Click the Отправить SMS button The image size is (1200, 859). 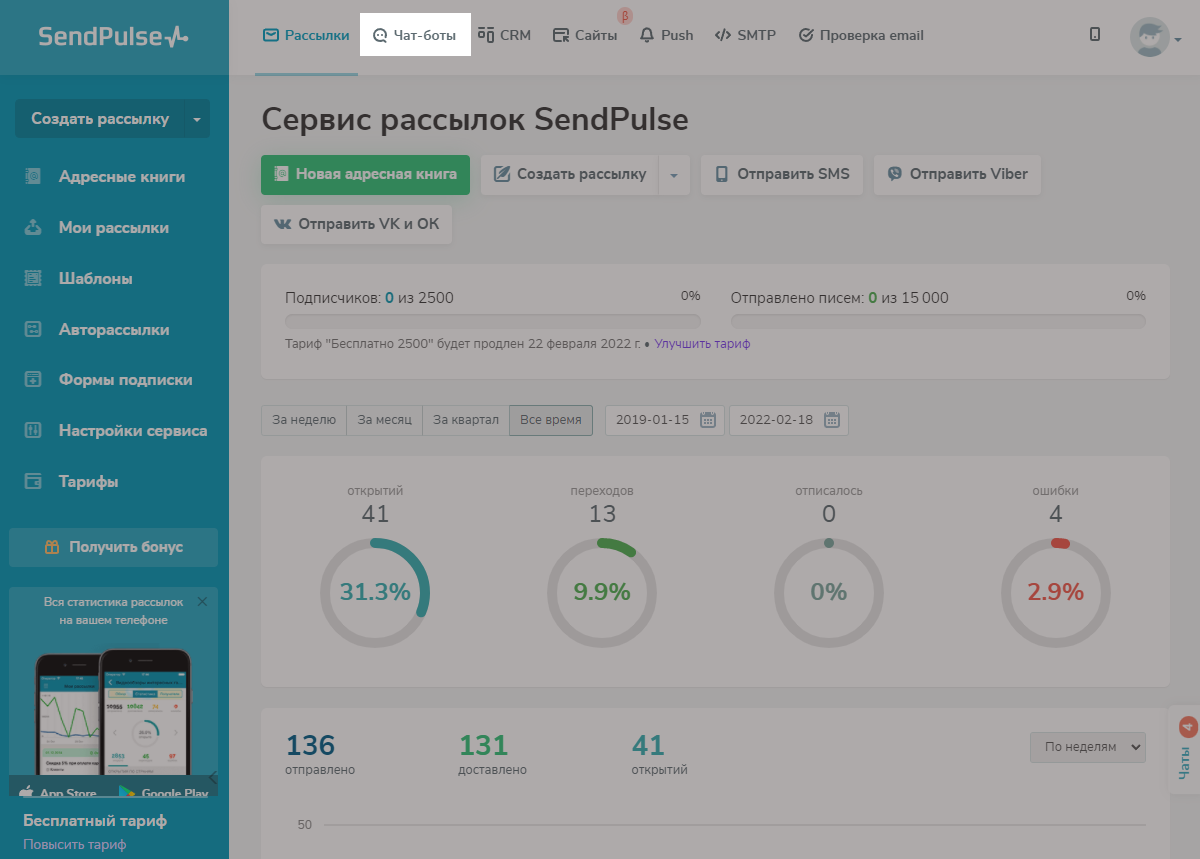coord(782,174)
